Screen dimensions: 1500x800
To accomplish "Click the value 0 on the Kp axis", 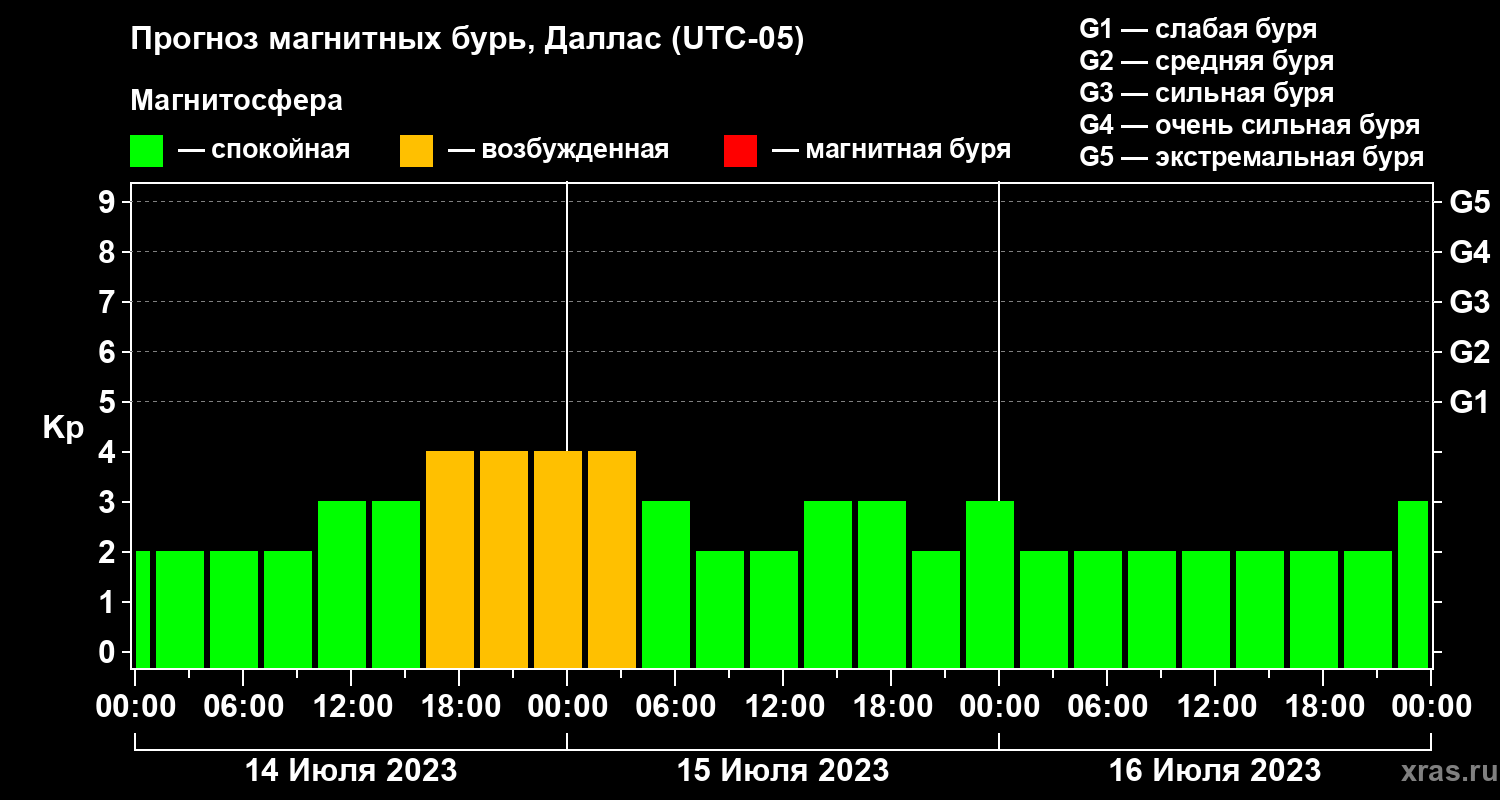I will [108, 652].
